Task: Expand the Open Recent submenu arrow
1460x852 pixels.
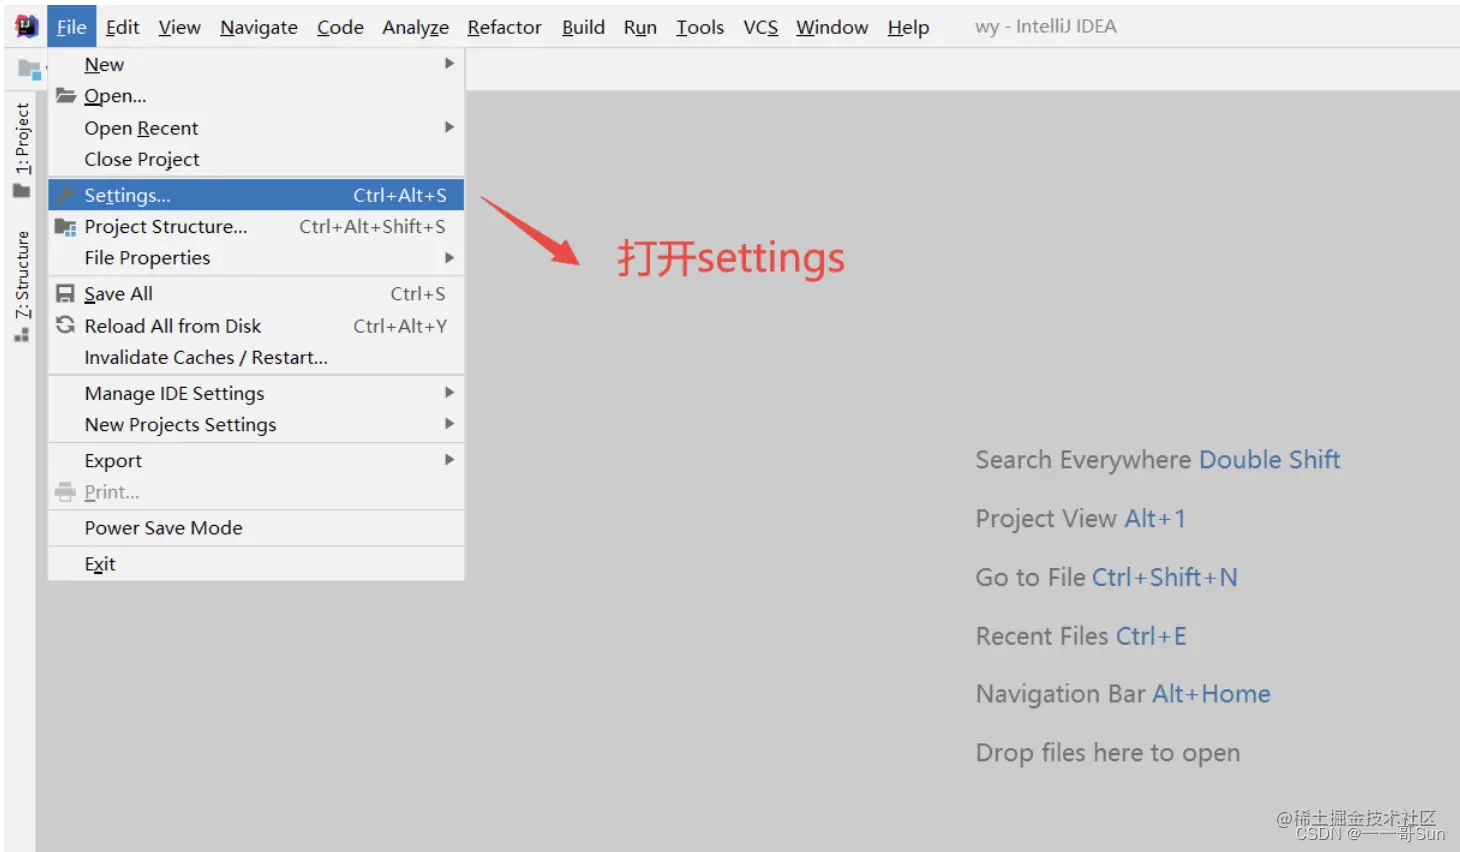Action: [449, 127]
